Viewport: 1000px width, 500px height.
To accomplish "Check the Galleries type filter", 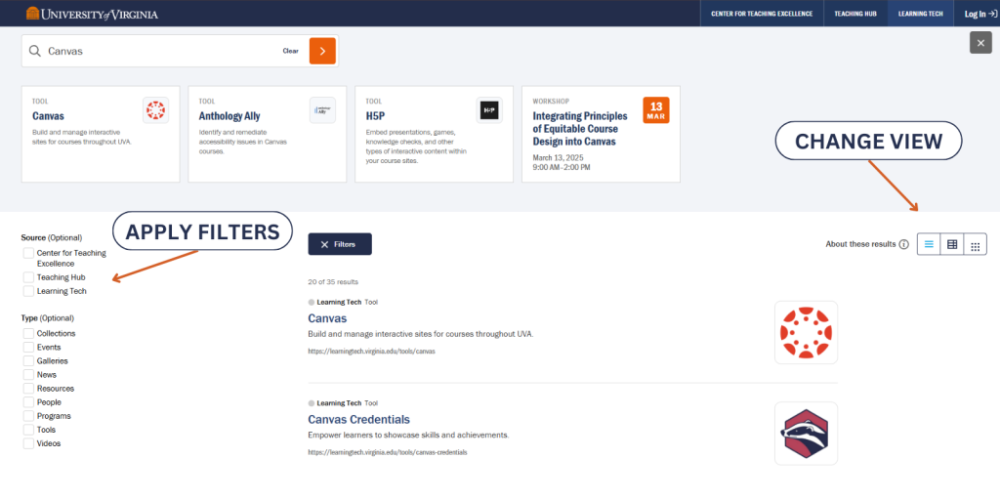I will pyautogui.click(x=29, y=361).
